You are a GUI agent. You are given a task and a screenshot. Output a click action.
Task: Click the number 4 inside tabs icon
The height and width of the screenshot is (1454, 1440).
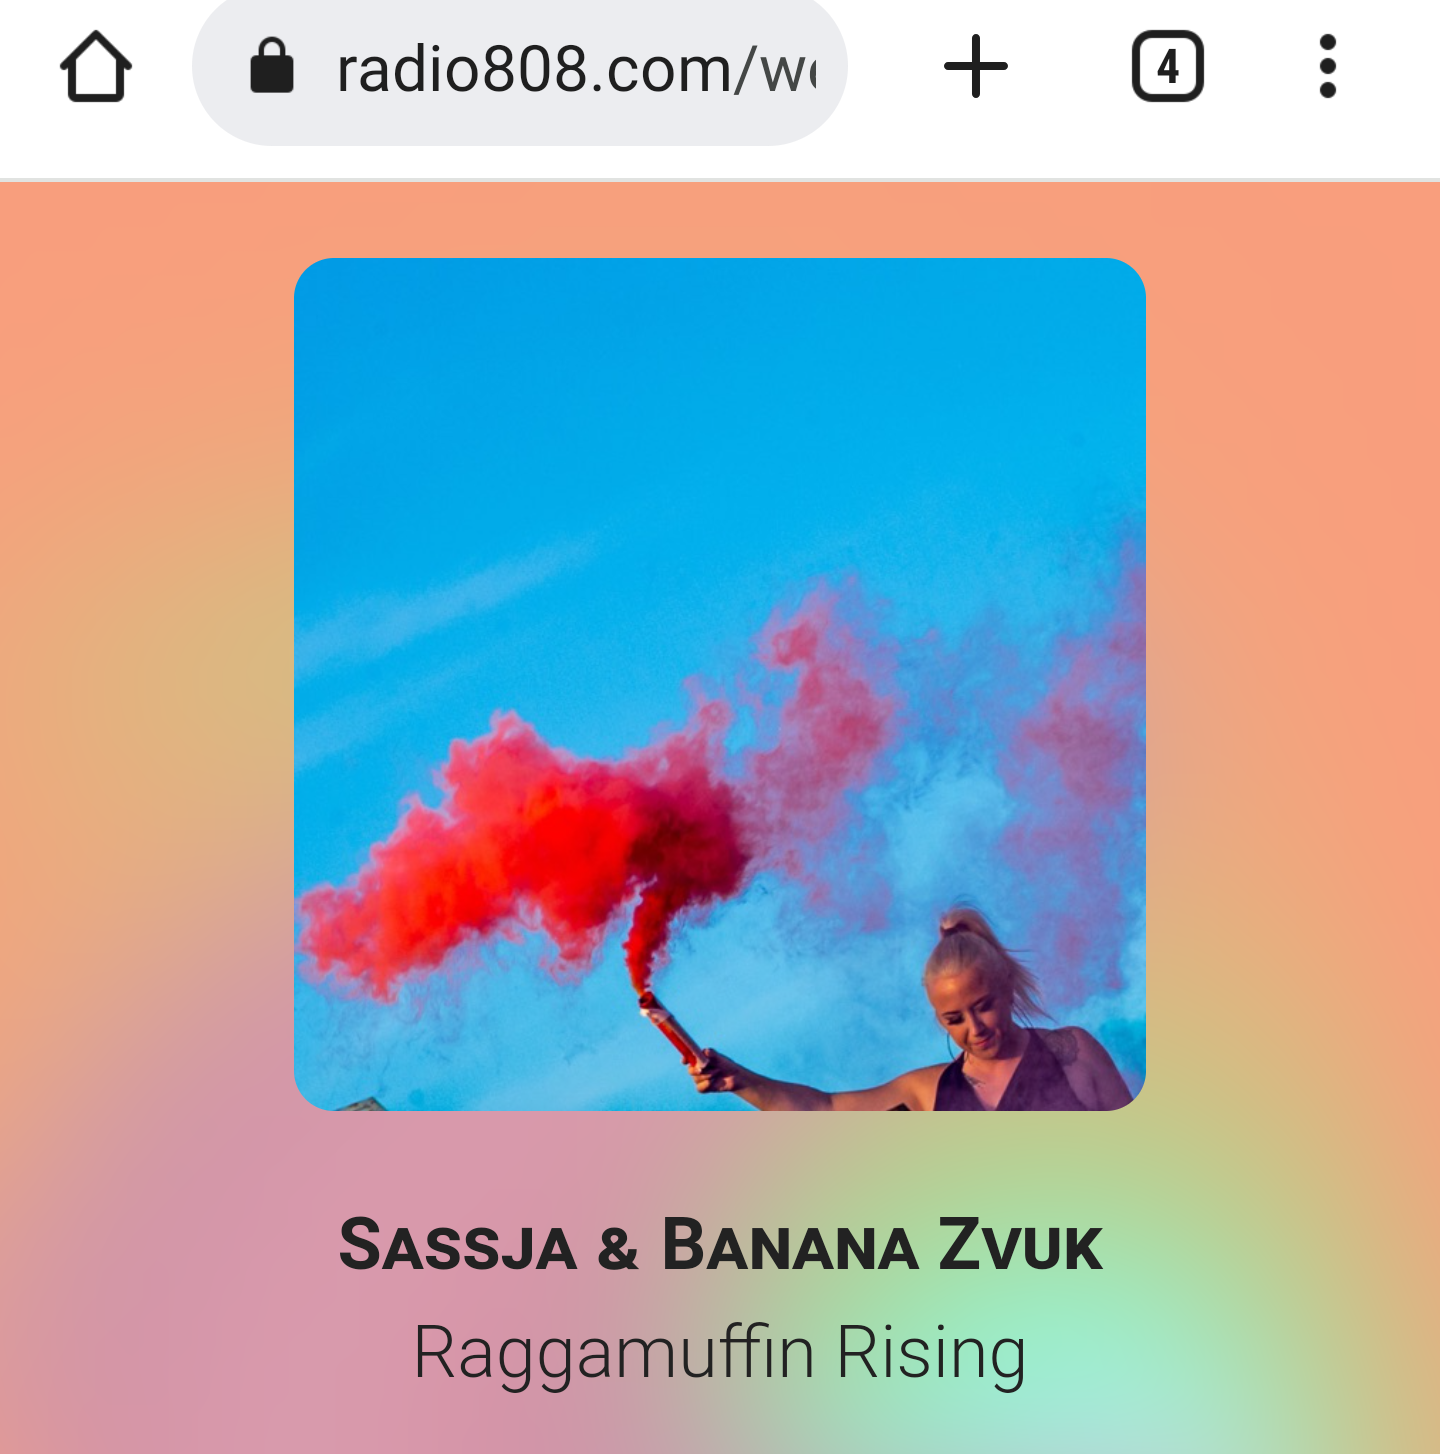tap(1168, 68)
